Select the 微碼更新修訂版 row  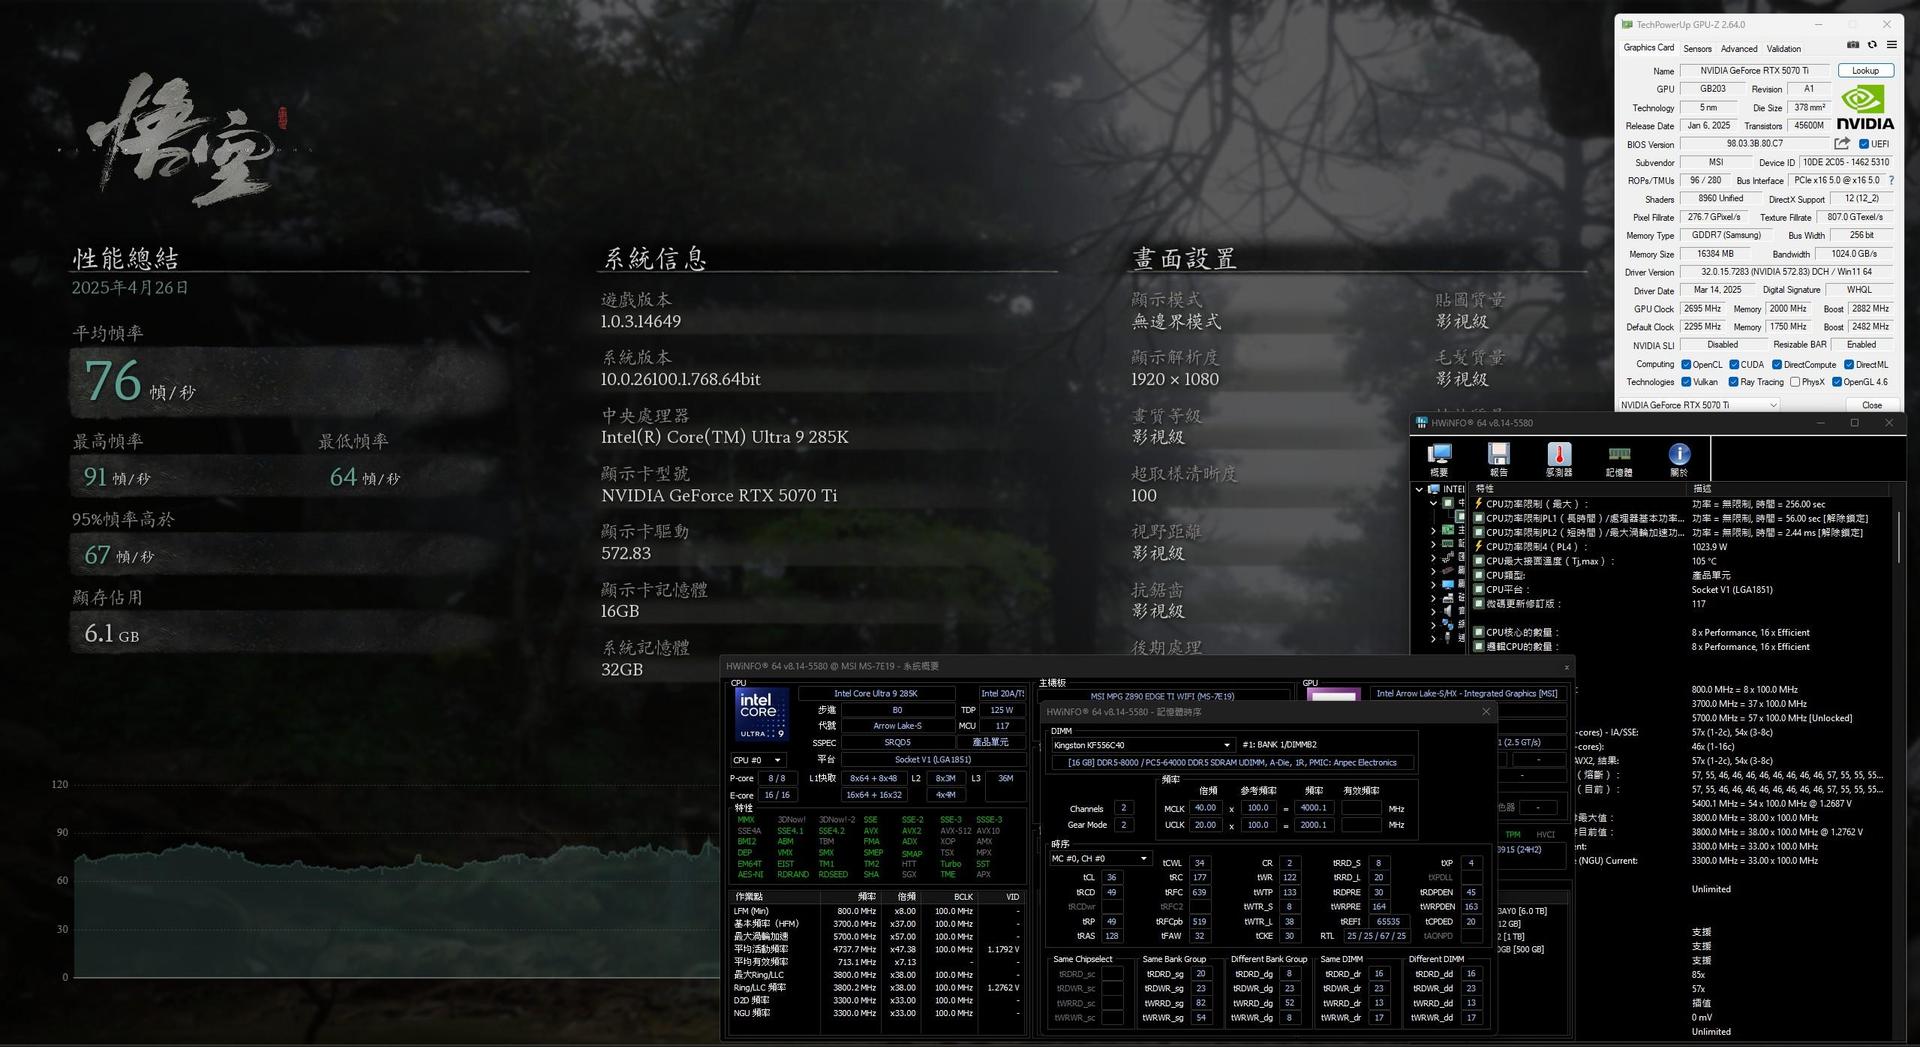tap(1682, 604)
